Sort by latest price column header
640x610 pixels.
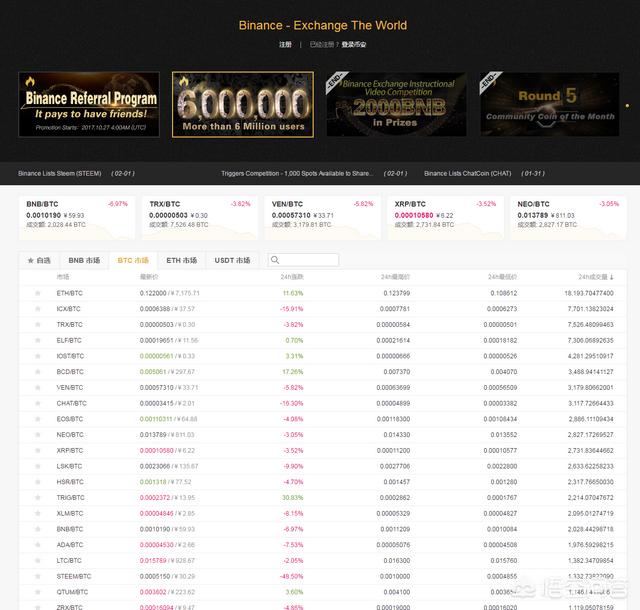tap(149, 277)
